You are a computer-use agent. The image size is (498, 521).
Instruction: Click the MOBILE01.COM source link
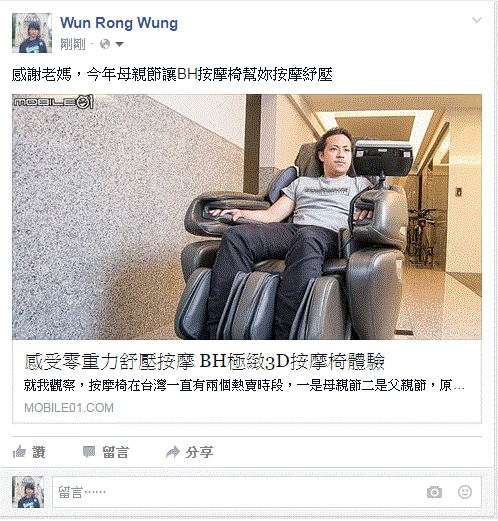click(x=69, y=408)
